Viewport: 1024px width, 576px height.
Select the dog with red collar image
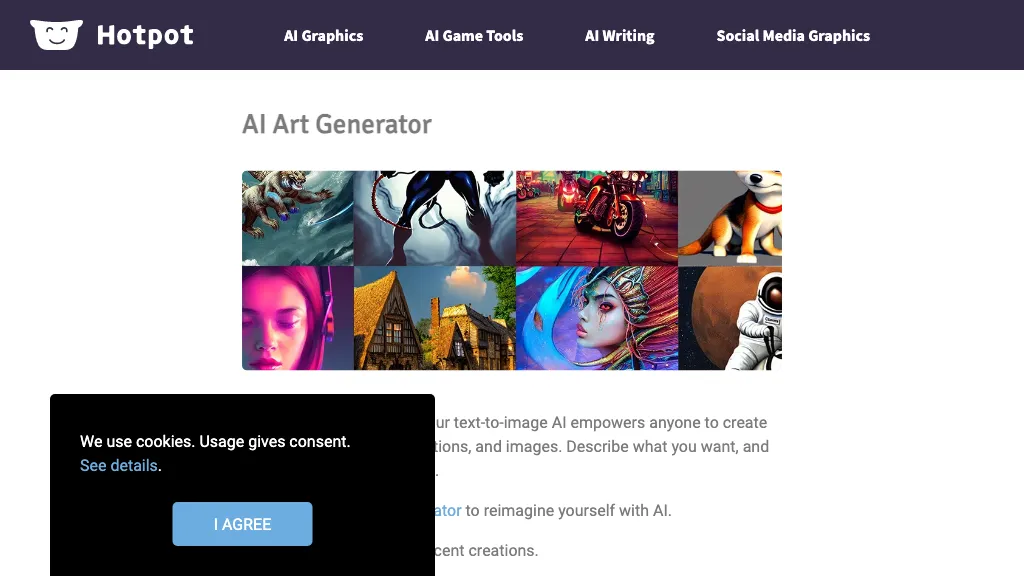pos(730,217)
